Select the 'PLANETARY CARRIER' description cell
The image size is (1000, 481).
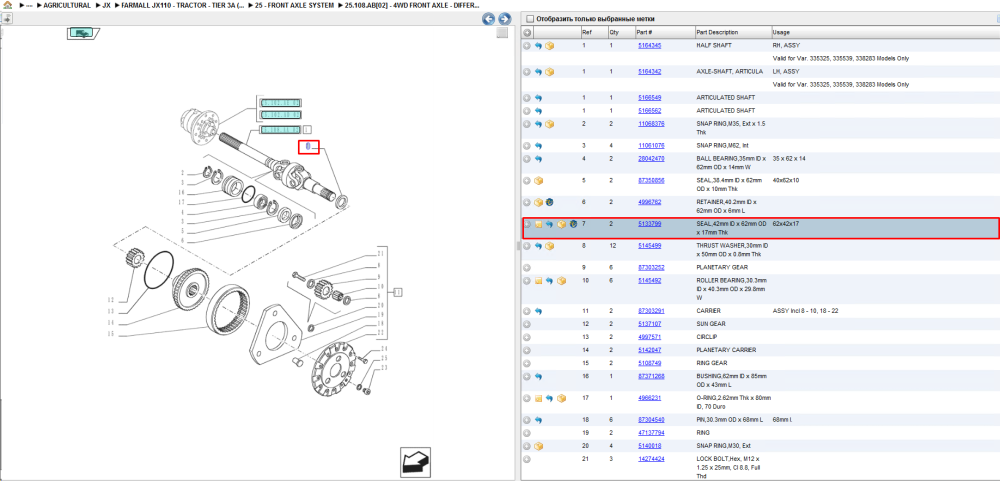coord(726,350)
